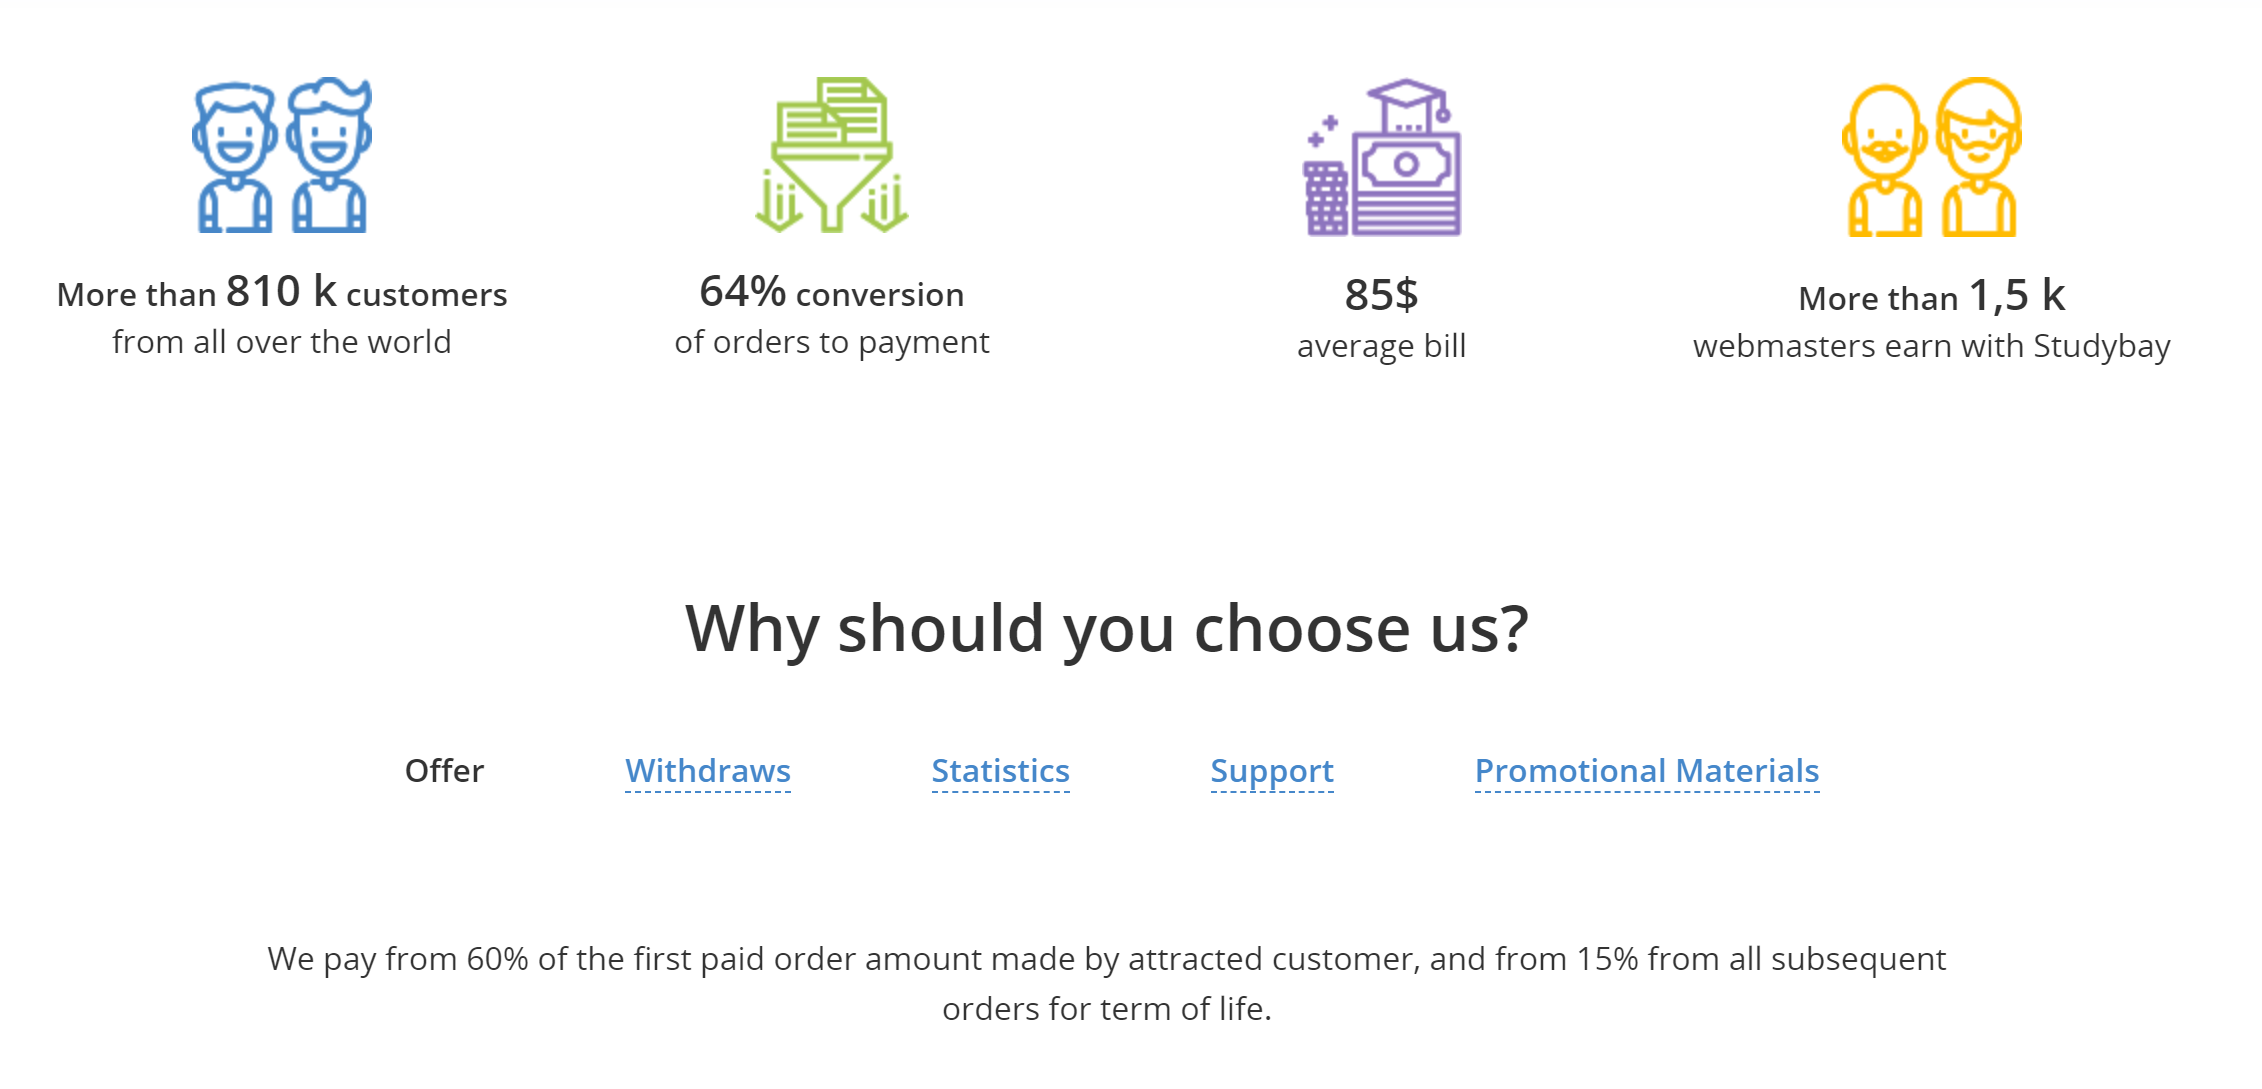Show the Support tab
Image resolution: width=2262 pixels, height=1089 pixels.
coord(1272,771)
